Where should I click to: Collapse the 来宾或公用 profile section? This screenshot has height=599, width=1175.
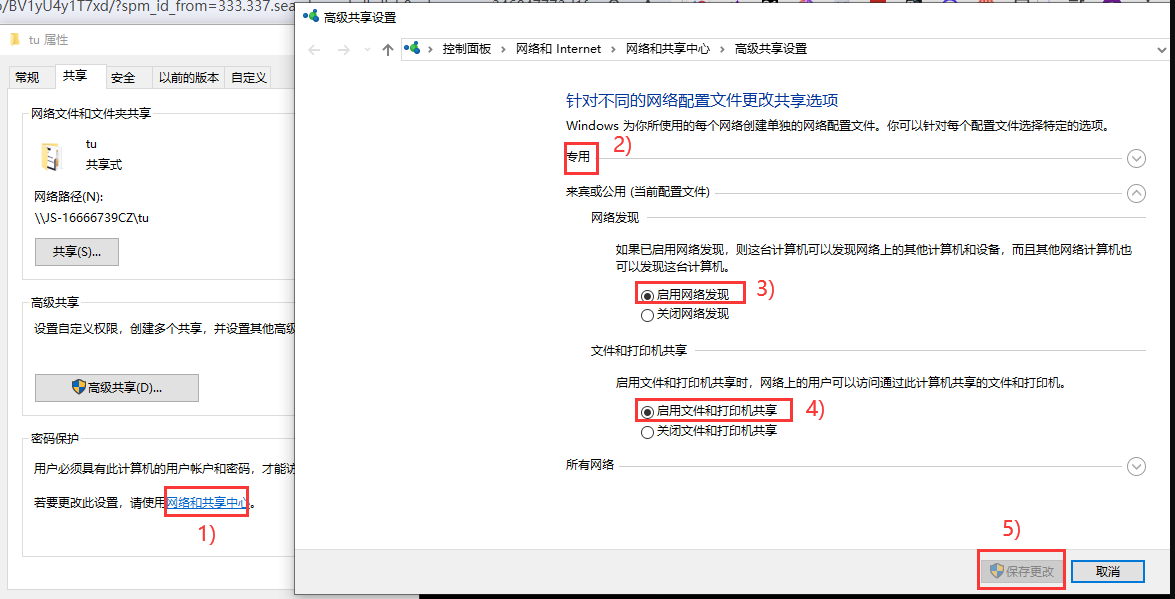pos(1135,193)
